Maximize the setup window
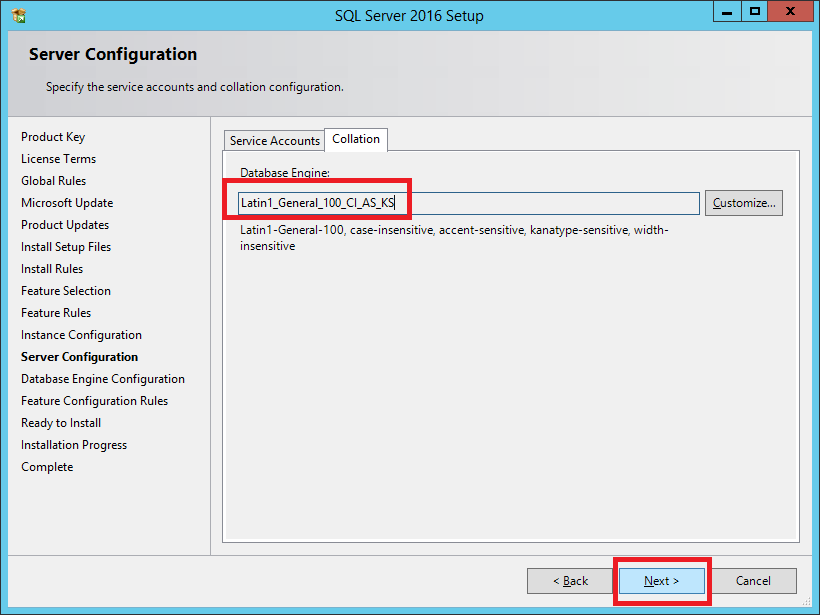Viewport: 820px width, 615px height. pyautogui.click(x=754, y=12)
